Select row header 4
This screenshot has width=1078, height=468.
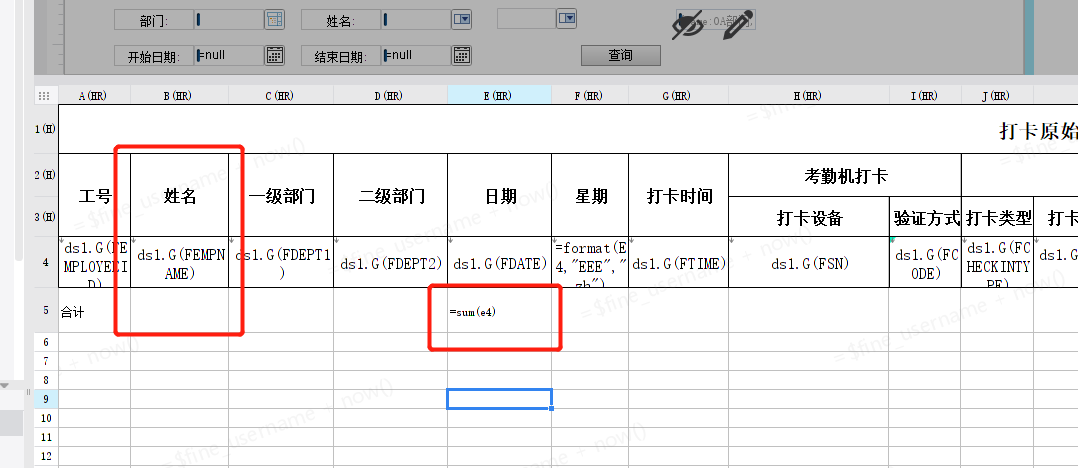tap(46, 262)
